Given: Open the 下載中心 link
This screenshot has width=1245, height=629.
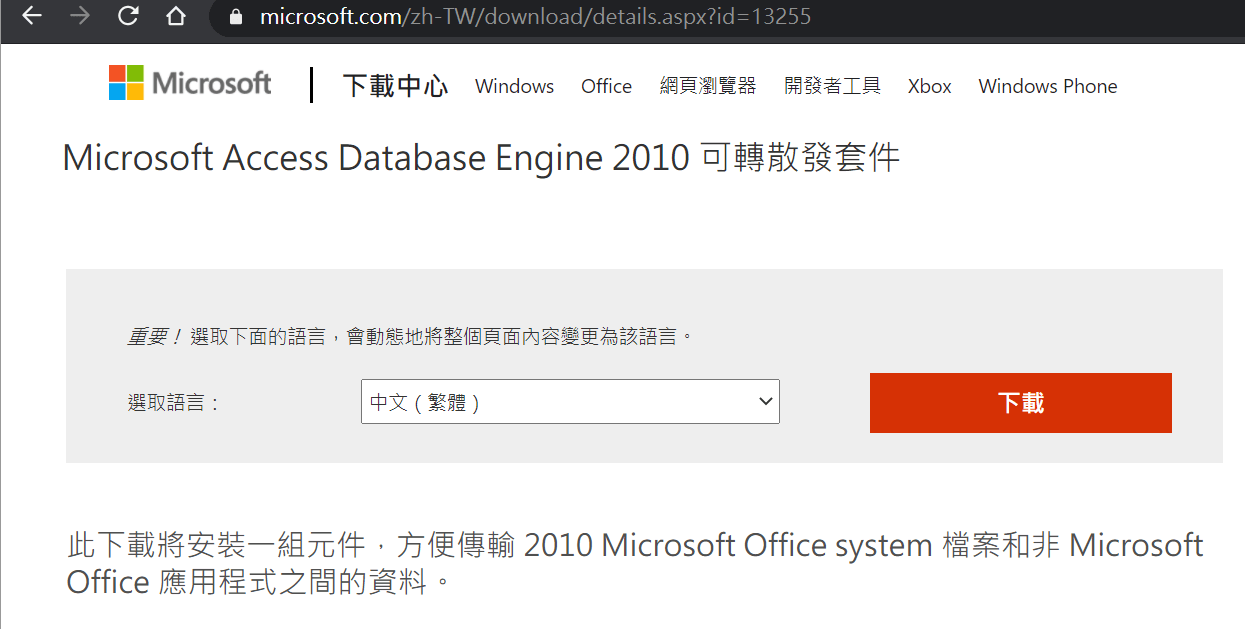Looking at the screenshot, I should point(395,86).
